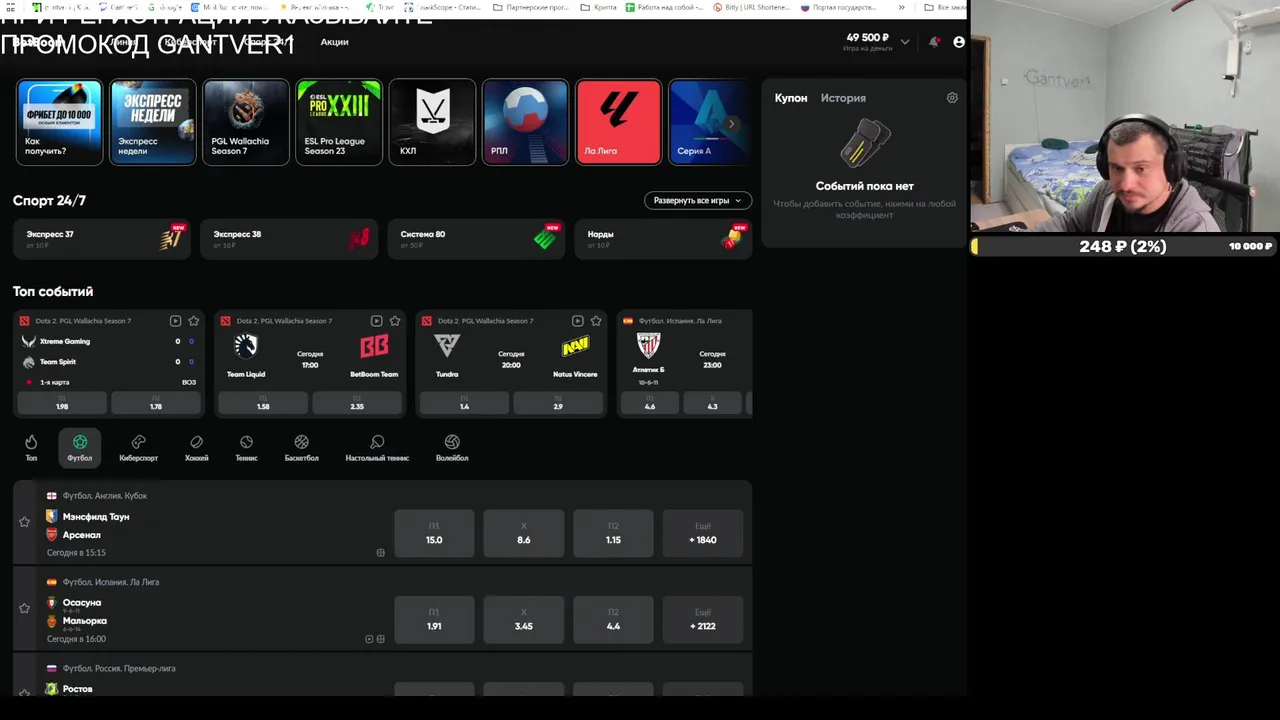
Task: Select the Настольный теннис category icon
Action: click(377, 447)
